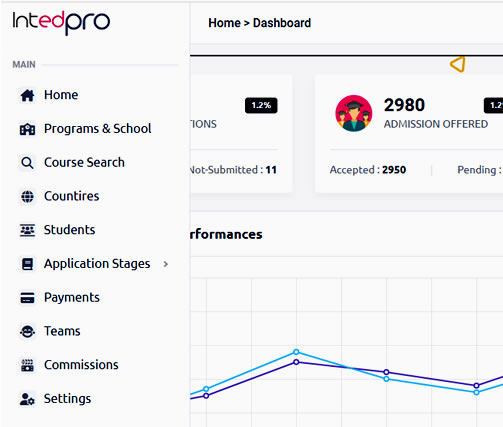Viewport: 503px width, 427px height.
Task: Click the Intedpro logo
Action: tap(61, 23)
